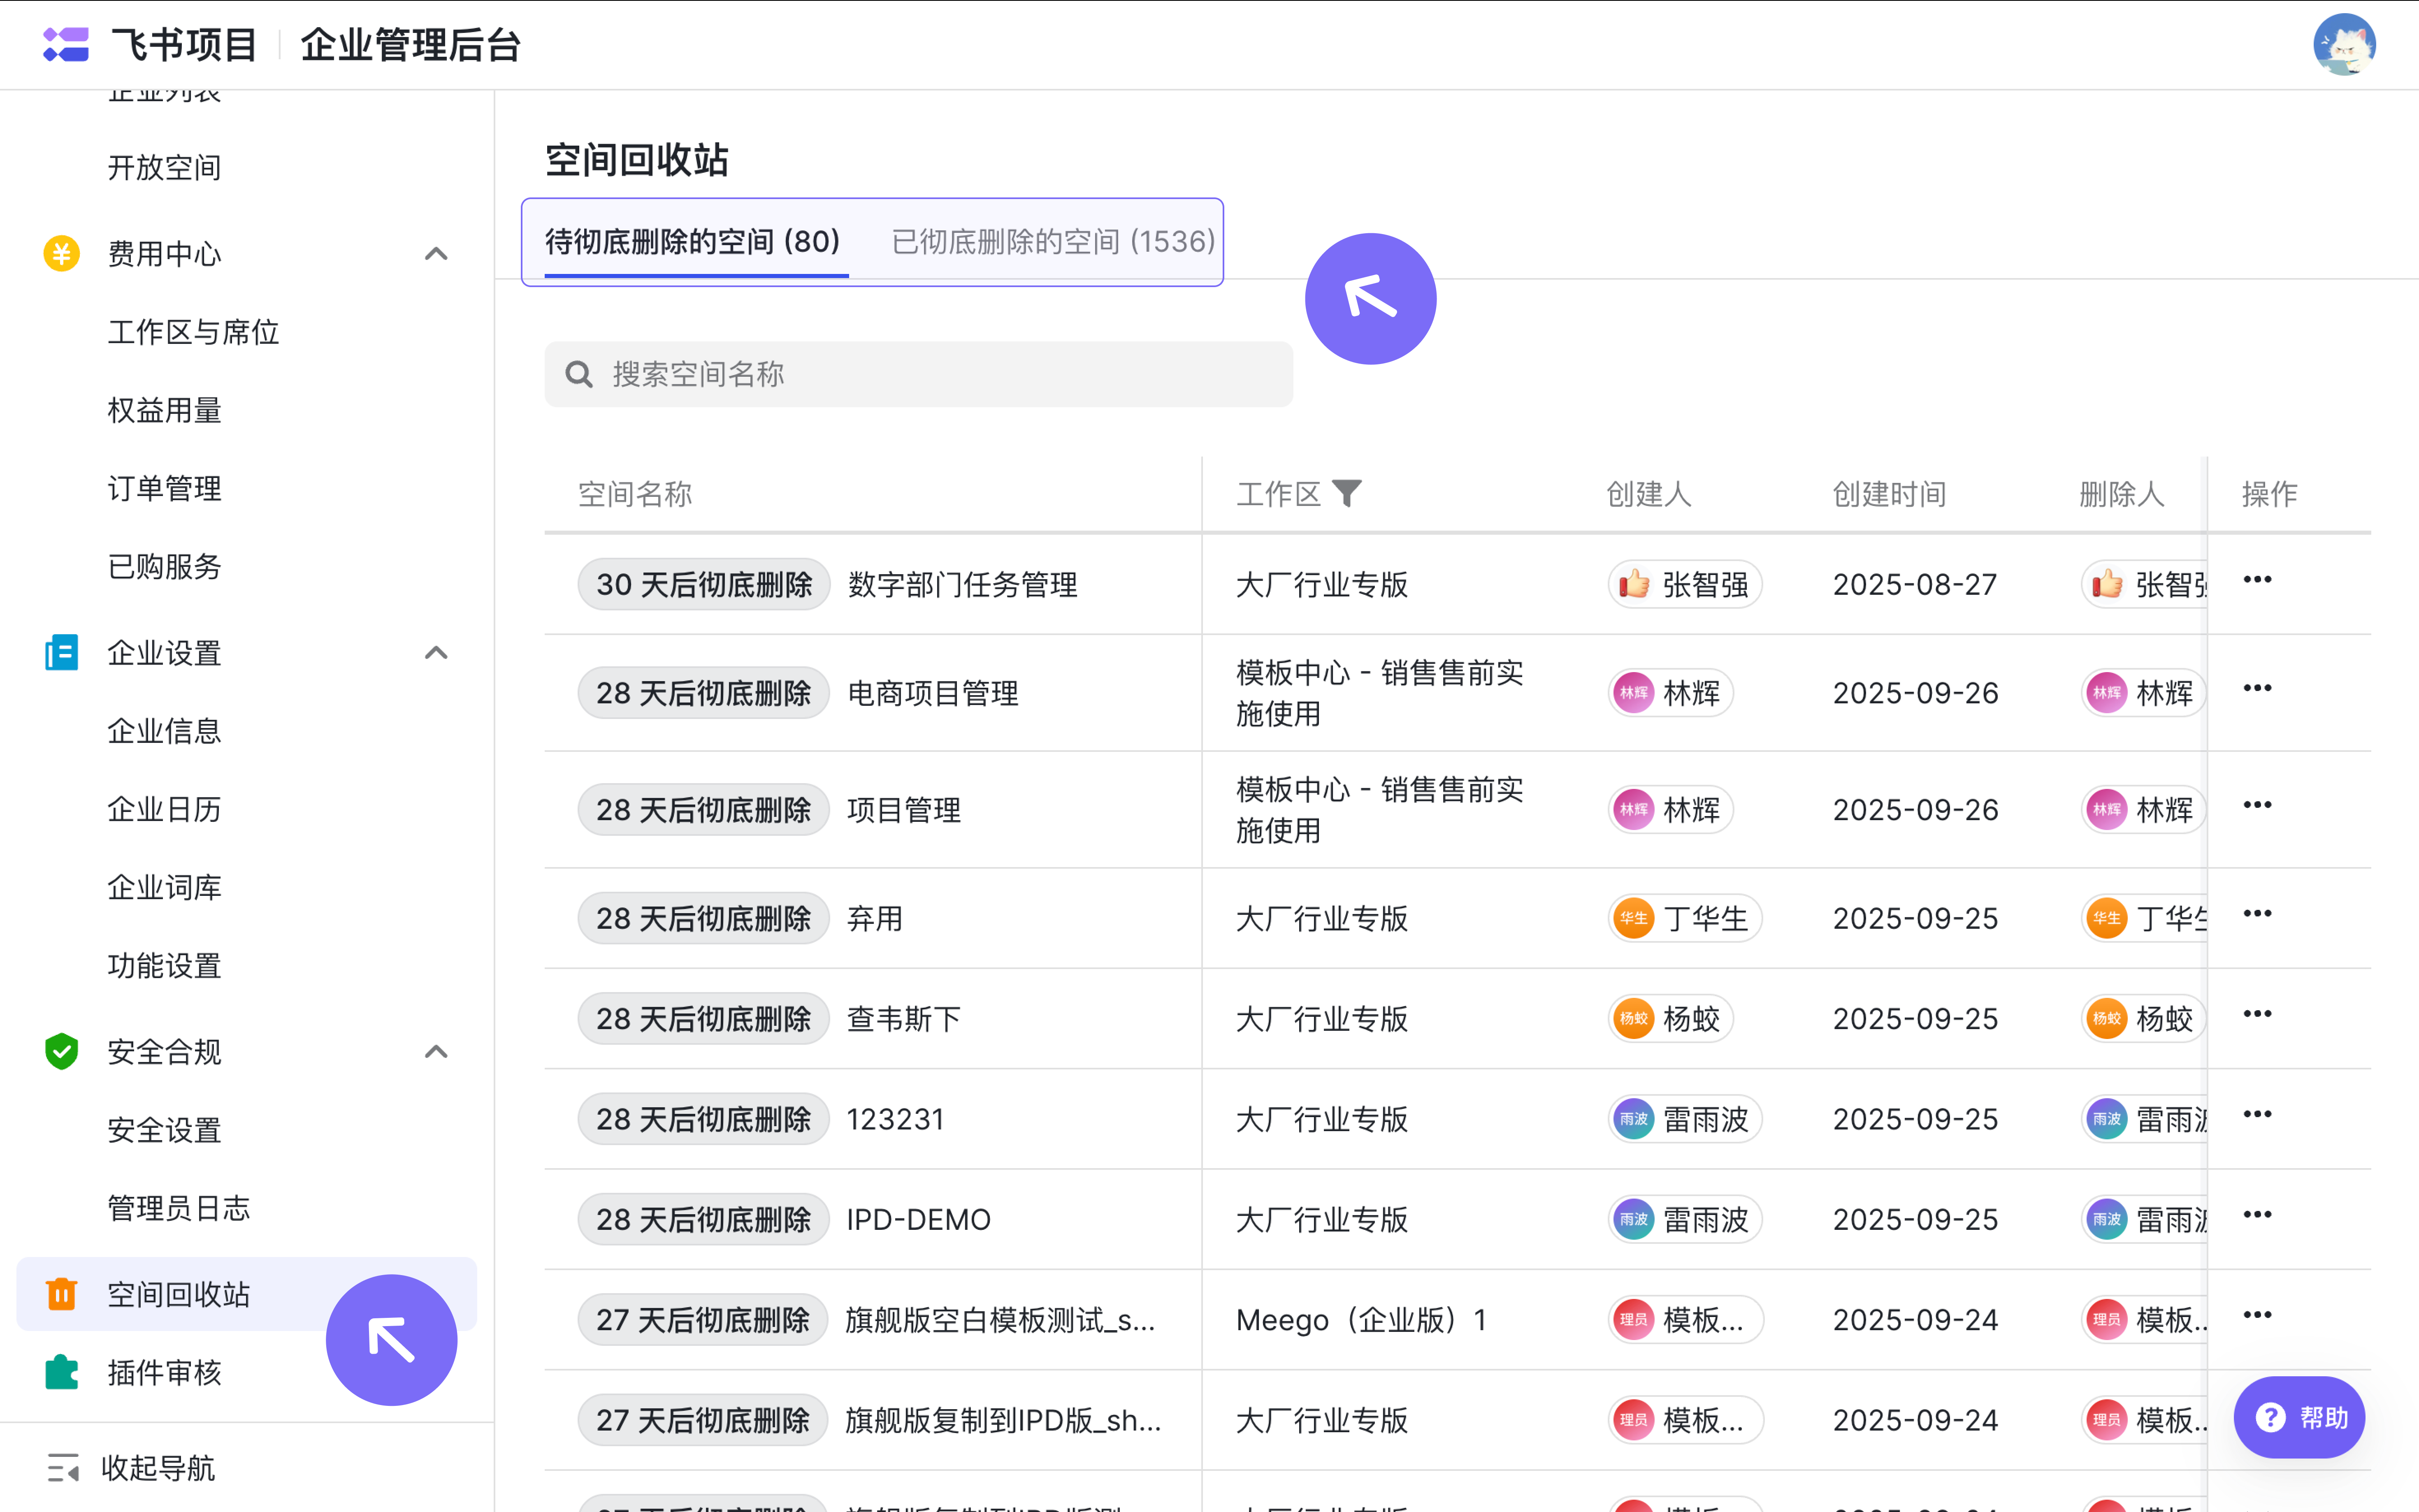Click 弃用 space name
The height and width of the screenshot is (1512, 2419).
click(x=875, y=918)
